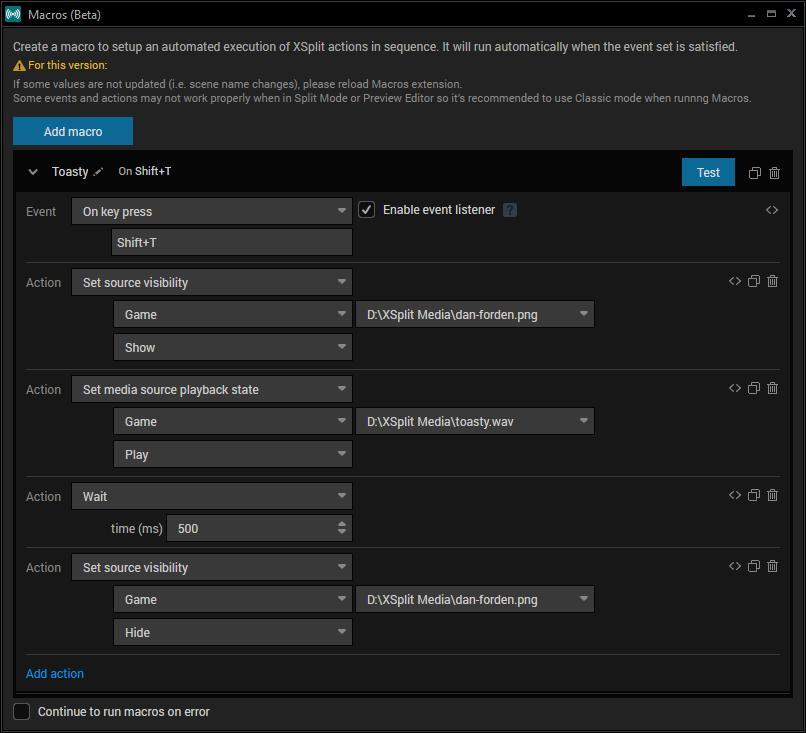Viewport: 806px width, 733px height.
Task: Click the "On Shift+T" trigger label
Action: coord(145,171)
